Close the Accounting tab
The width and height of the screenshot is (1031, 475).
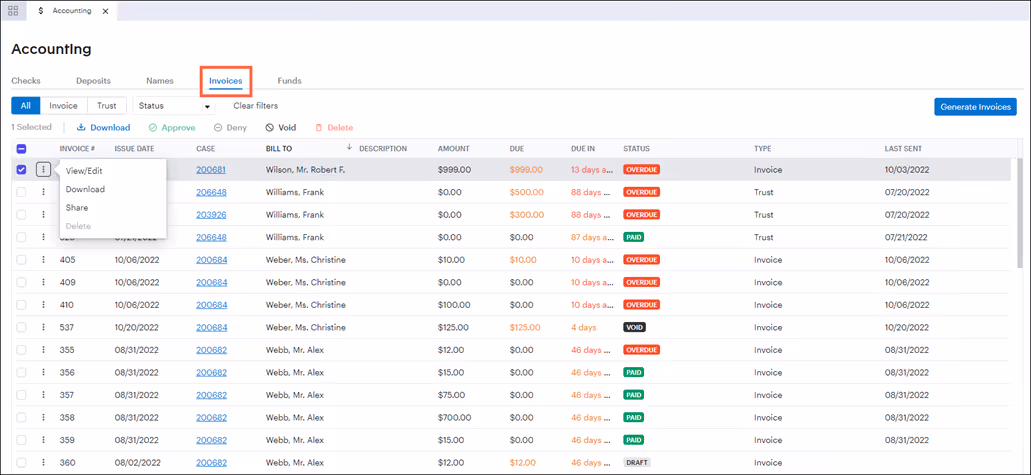105,11
